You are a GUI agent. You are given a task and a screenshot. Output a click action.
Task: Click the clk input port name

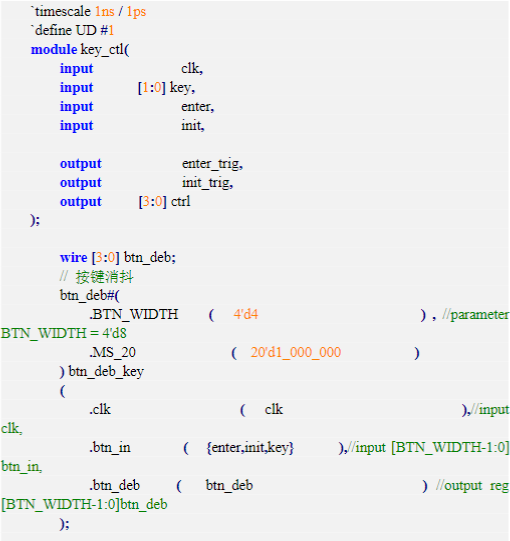[192, 69]
